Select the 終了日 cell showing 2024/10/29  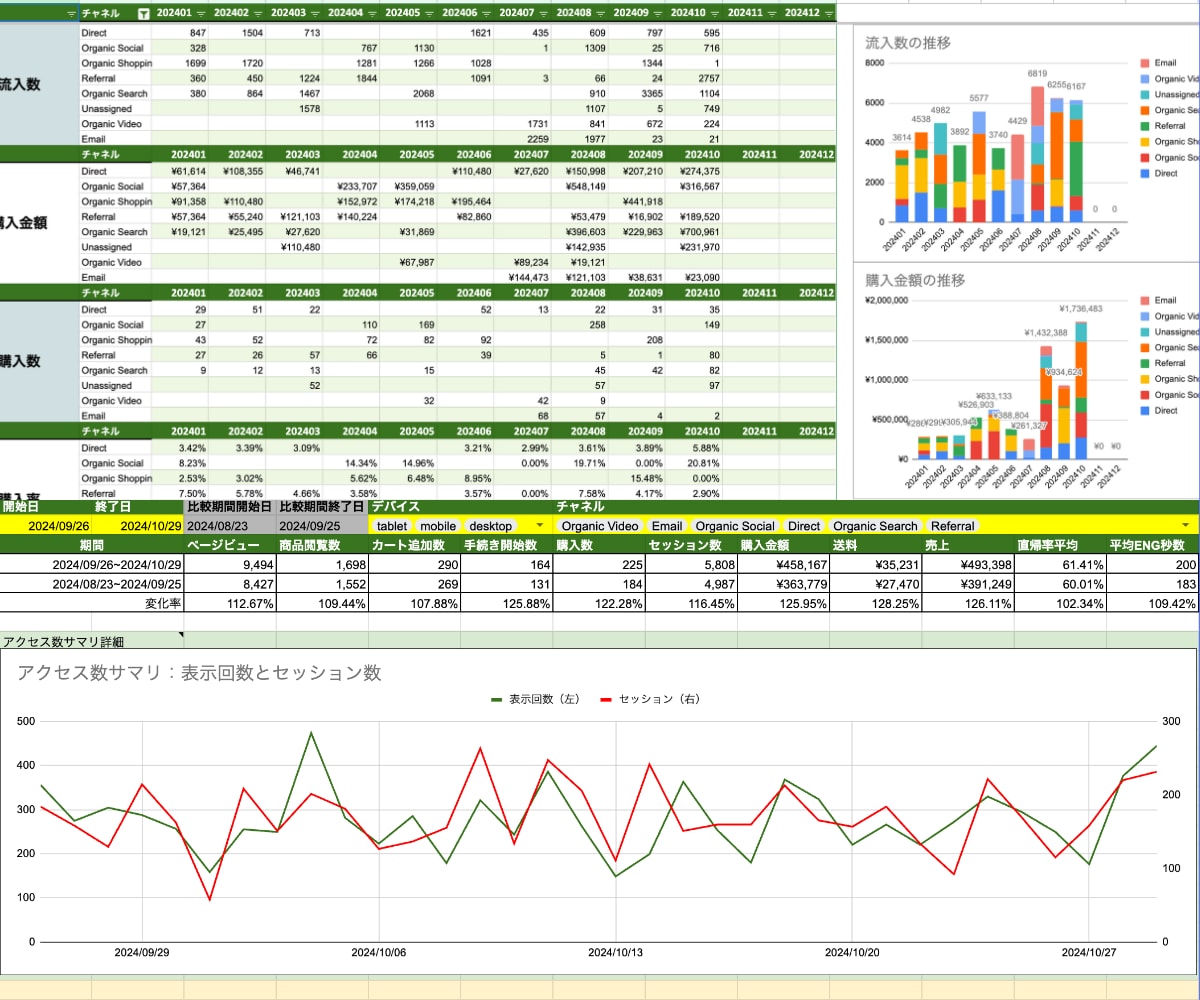tap(138, 526)
